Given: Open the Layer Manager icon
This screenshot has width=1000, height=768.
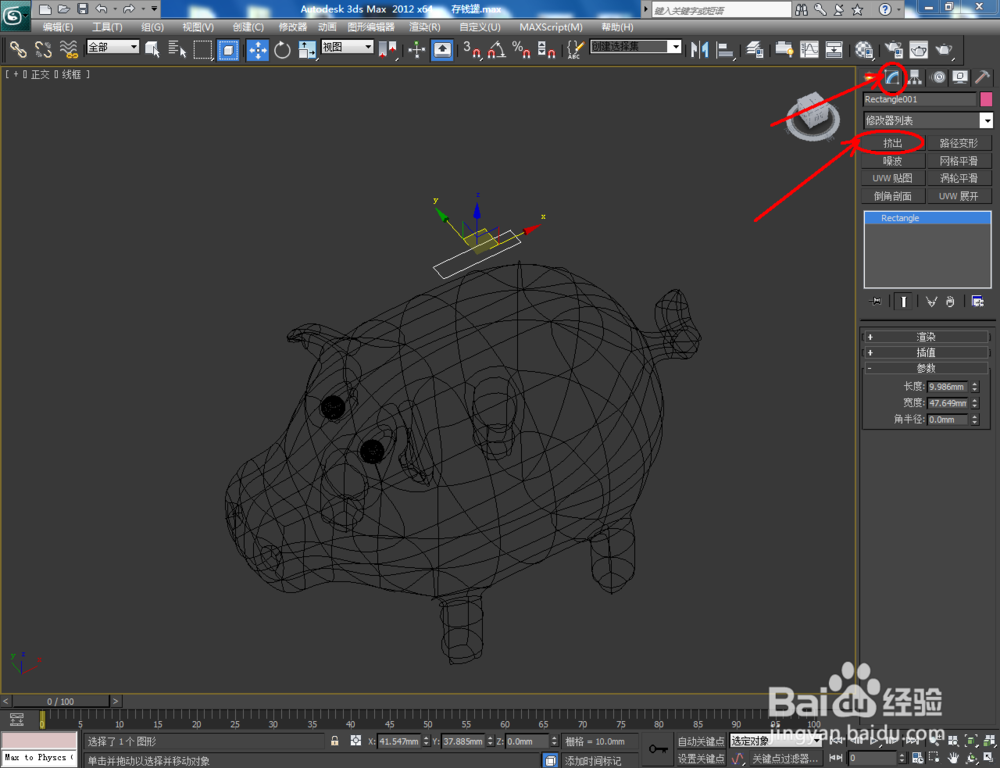Looking at the screenshot, I should [755, 49].
